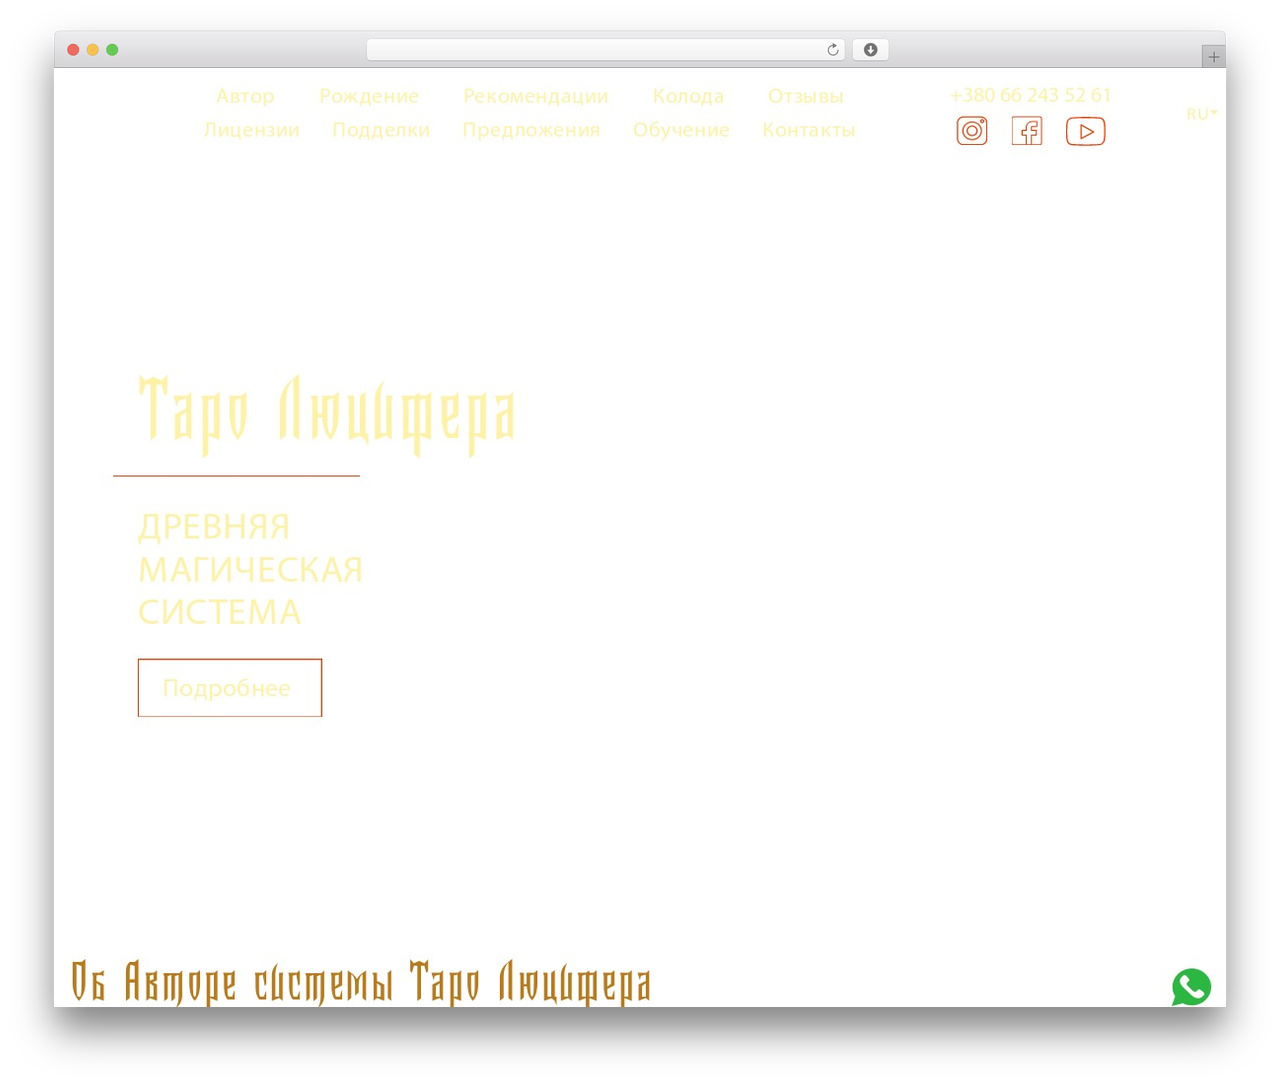Open Контакты menu item
The width and height of the screenshot is (1280, 1084).
tap(808, 130)
